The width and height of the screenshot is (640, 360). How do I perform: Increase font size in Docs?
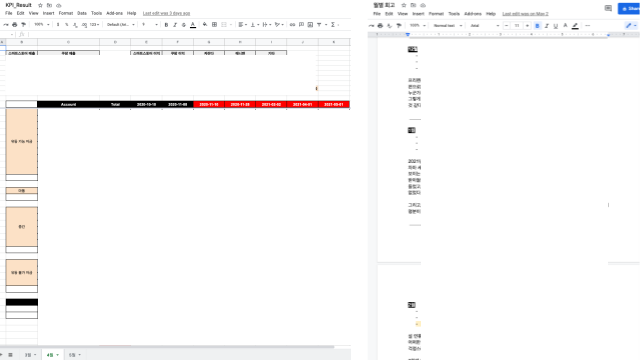tap(527, 25)
